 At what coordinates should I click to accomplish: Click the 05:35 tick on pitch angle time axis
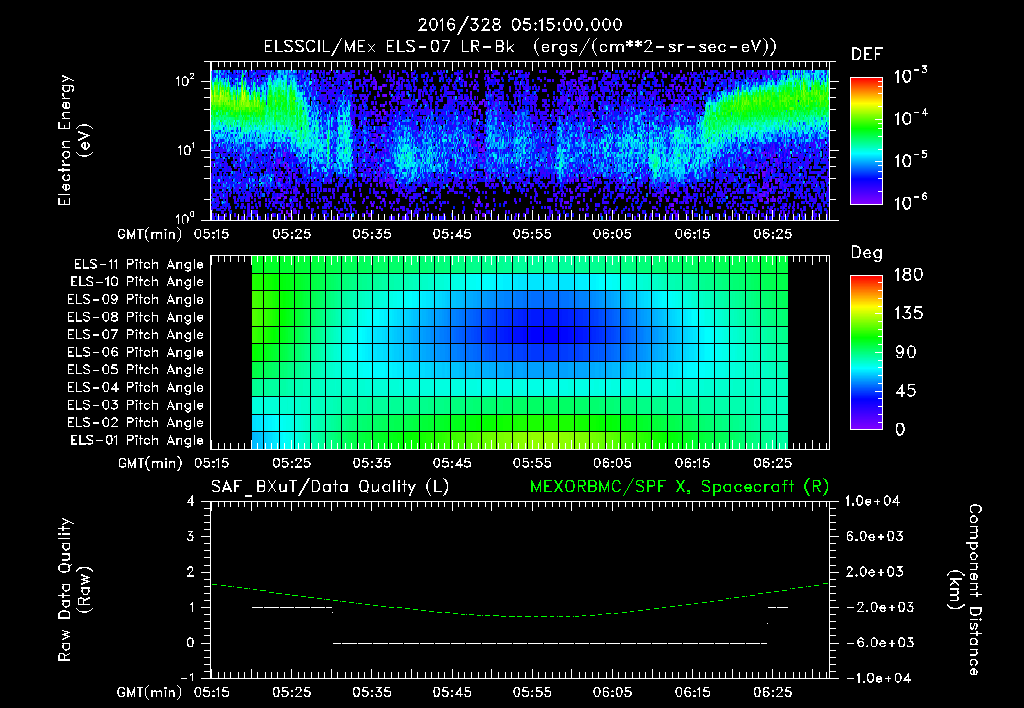click(372, 463)
